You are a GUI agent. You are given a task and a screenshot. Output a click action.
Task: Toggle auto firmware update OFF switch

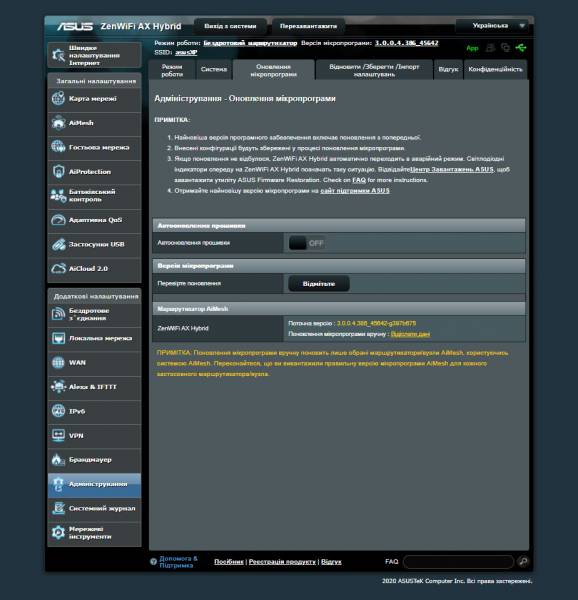tap(307, 243)
